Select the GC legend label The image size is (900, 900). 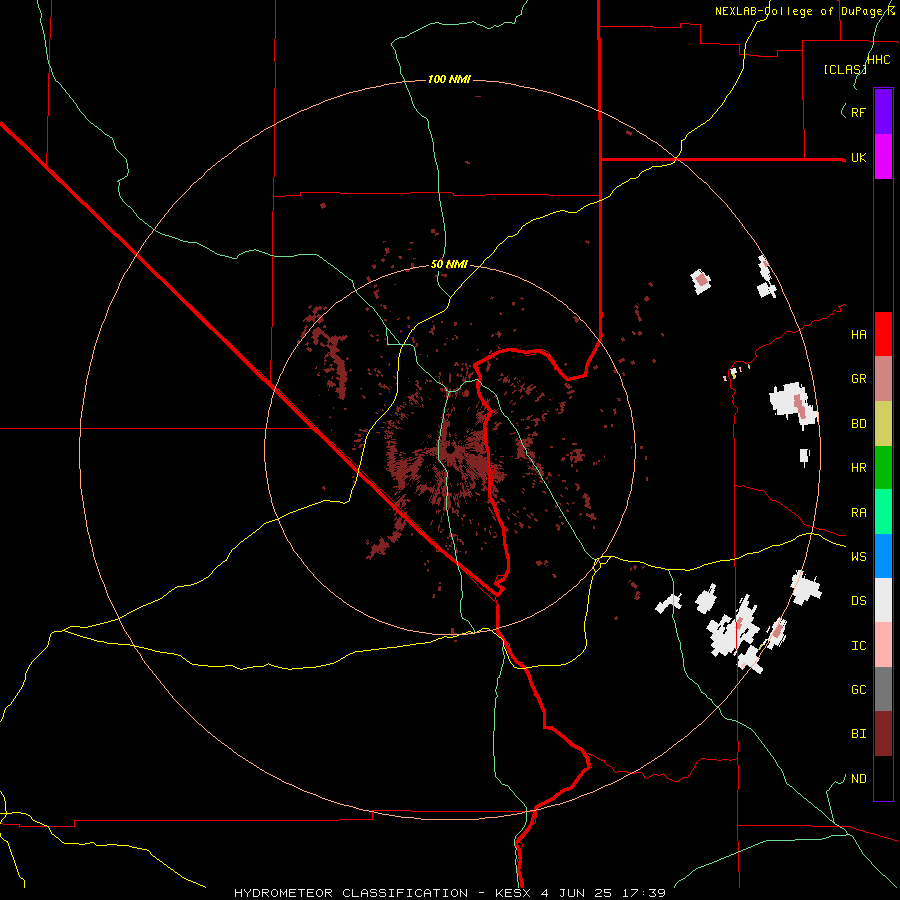858,690
